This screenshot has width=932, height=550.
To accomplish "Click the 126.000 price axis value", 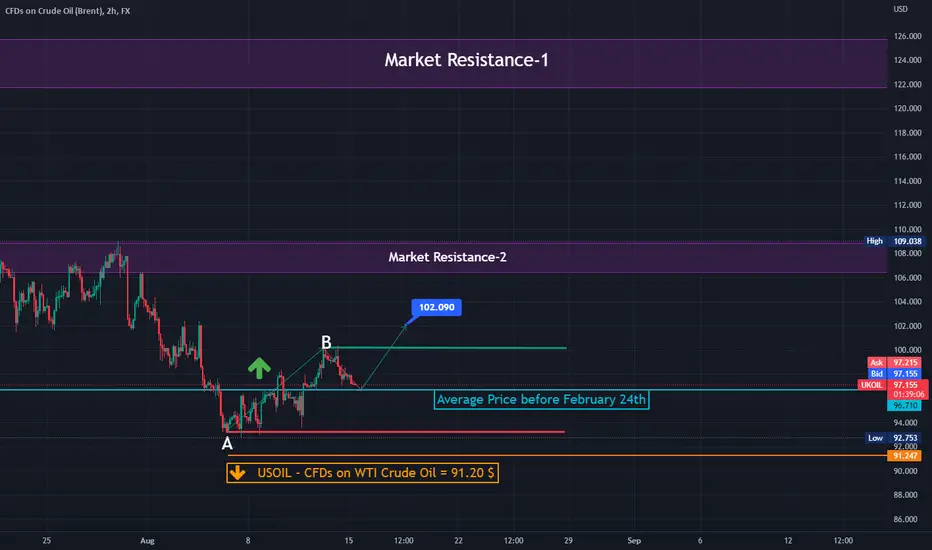I will [x=907, y=36].
